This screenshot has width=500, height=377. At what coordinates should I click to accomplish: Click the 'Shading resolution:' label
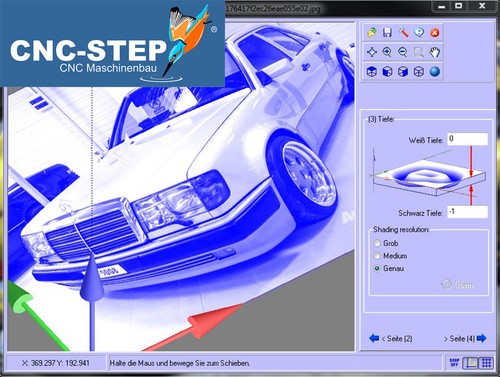point(401,229)
